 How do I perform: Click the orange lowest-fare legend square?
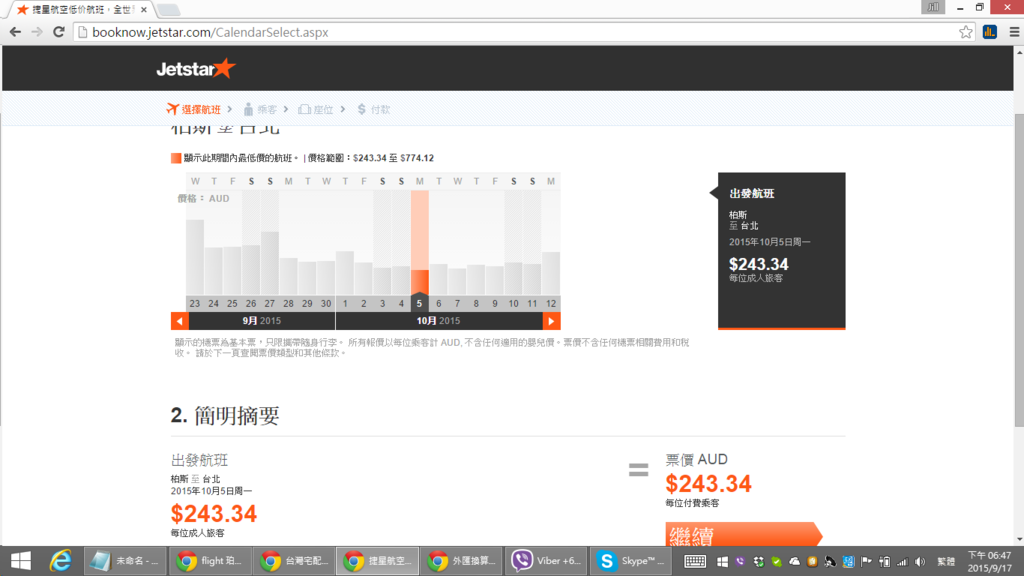click(176, 158)
